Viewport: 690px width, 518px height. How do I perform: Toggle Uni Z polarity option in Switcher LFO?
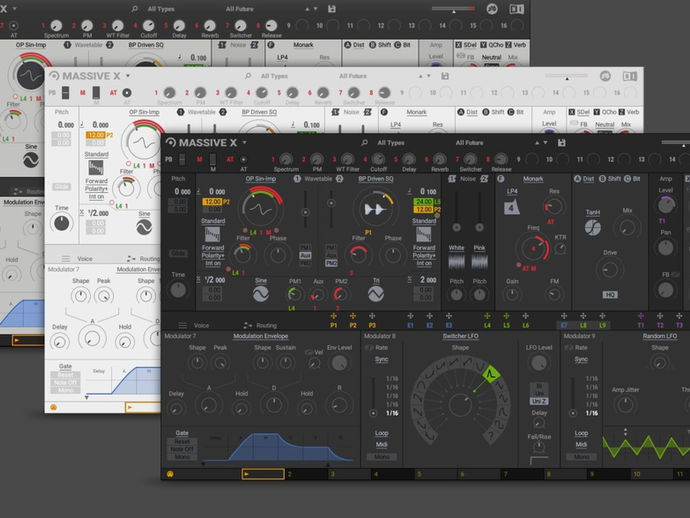[539, 401]
